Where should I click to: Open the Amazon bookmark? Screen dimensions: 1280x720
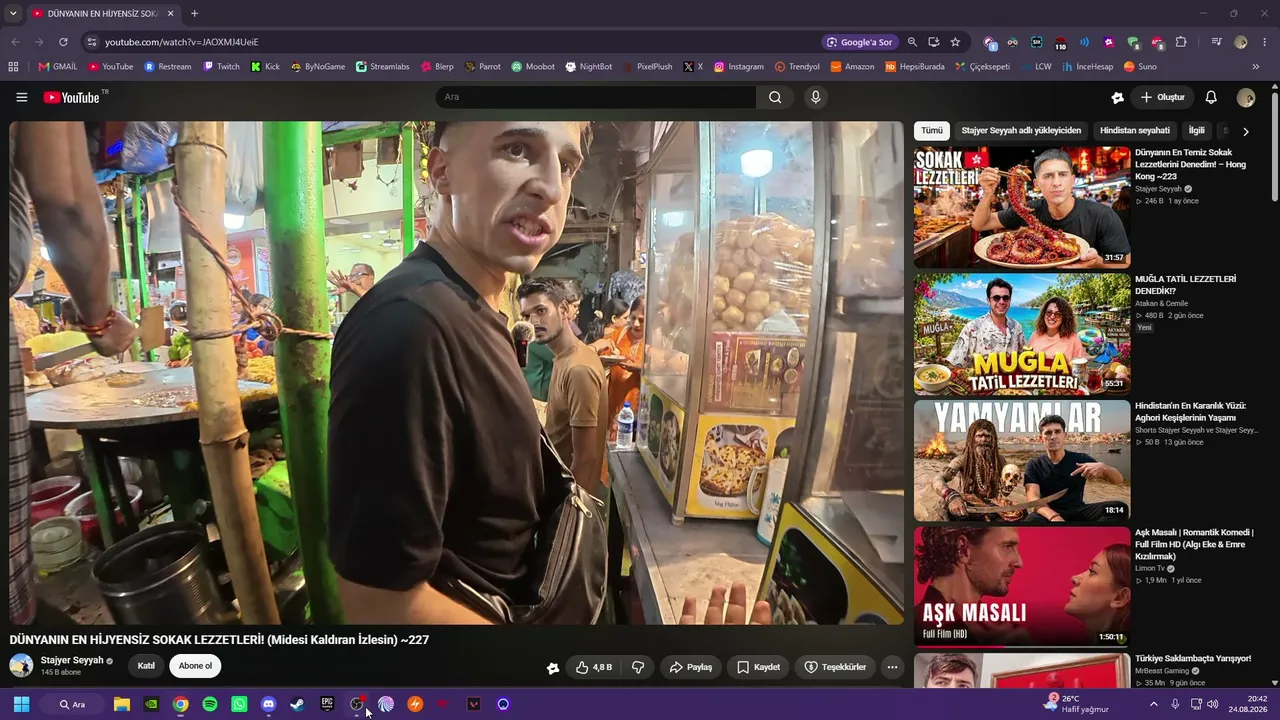(852, 67)
